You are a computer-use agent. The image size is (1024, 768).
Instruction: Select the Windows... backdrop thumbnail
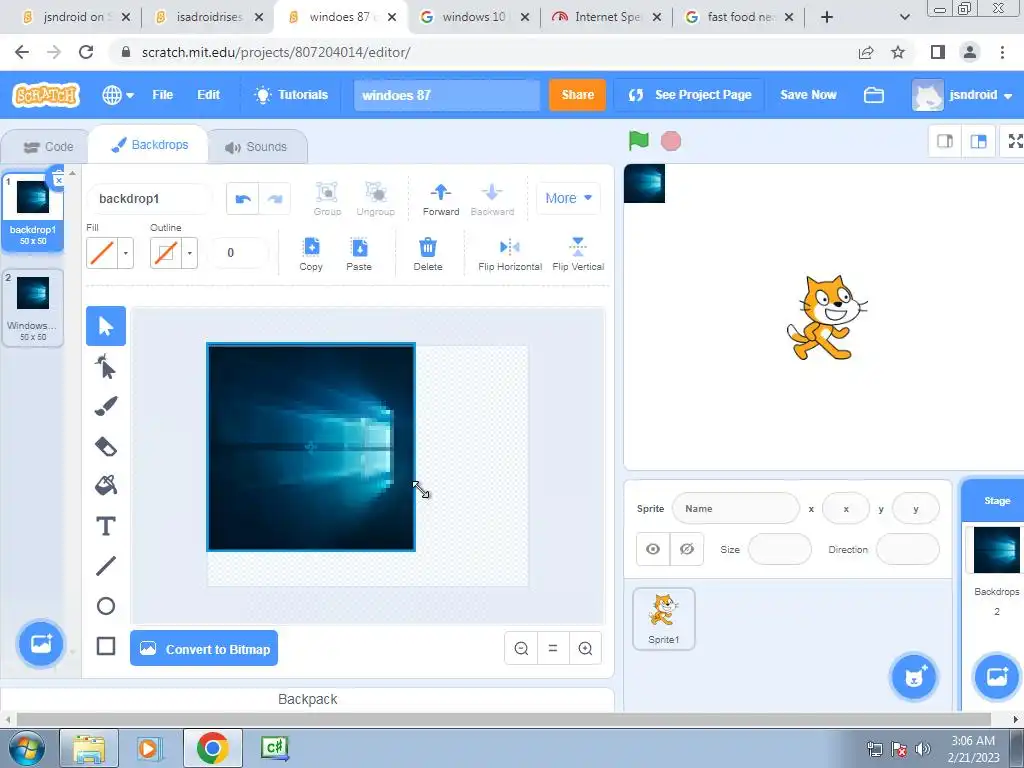pos(33,308)
